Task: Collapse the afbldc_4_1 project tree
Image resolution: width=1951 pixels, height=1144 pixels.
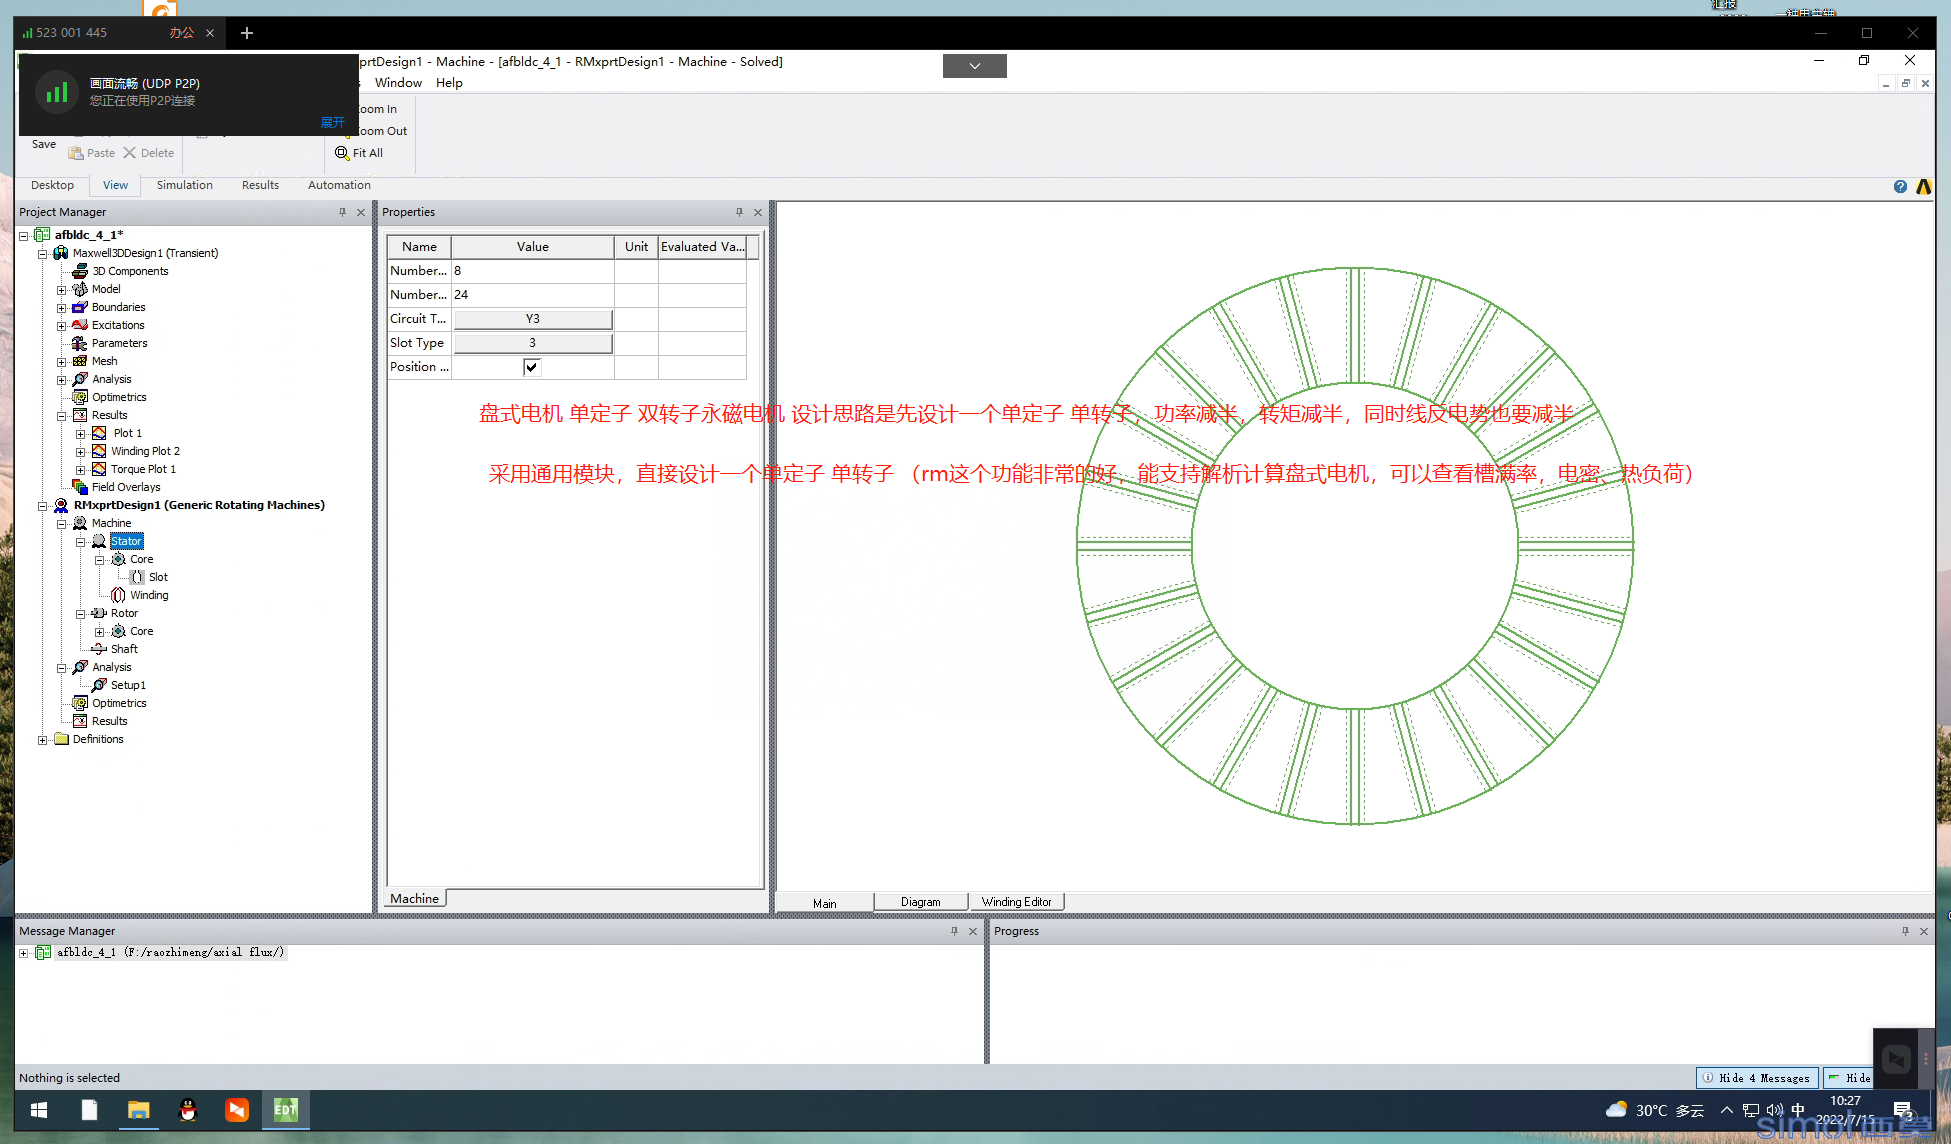Action: 23,236
